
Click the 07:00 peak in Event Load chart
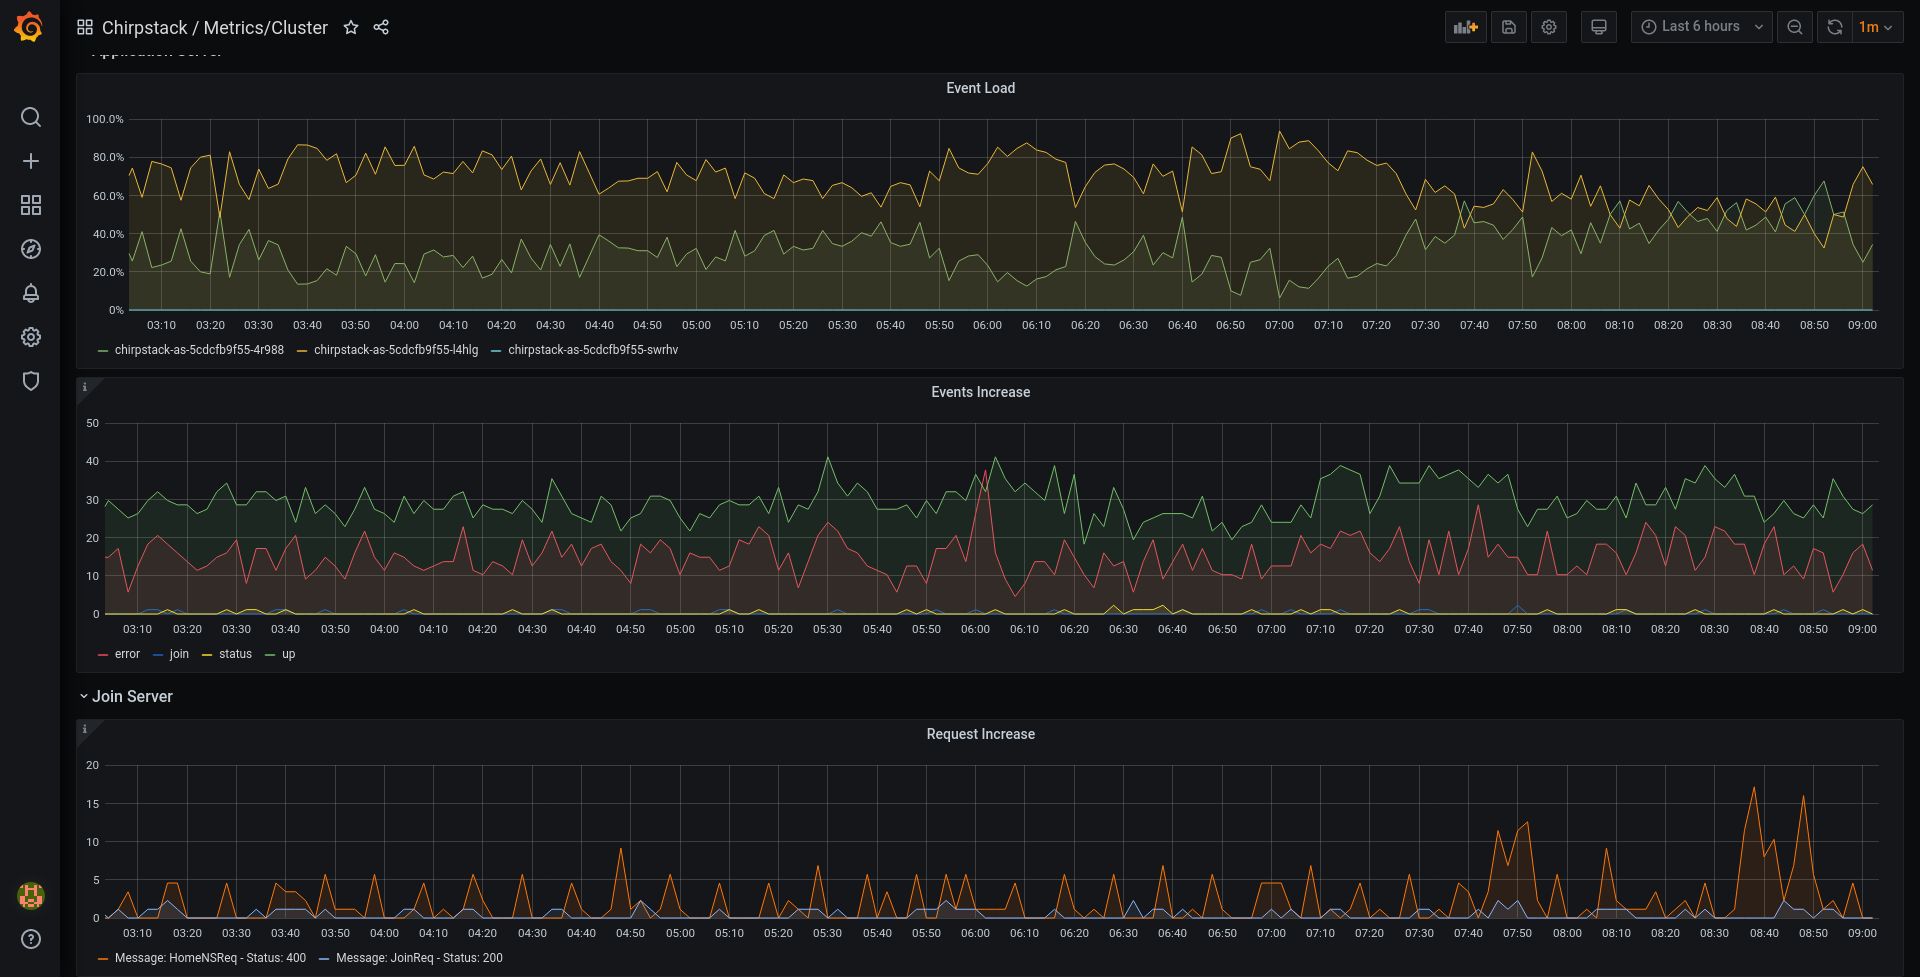1279,131
